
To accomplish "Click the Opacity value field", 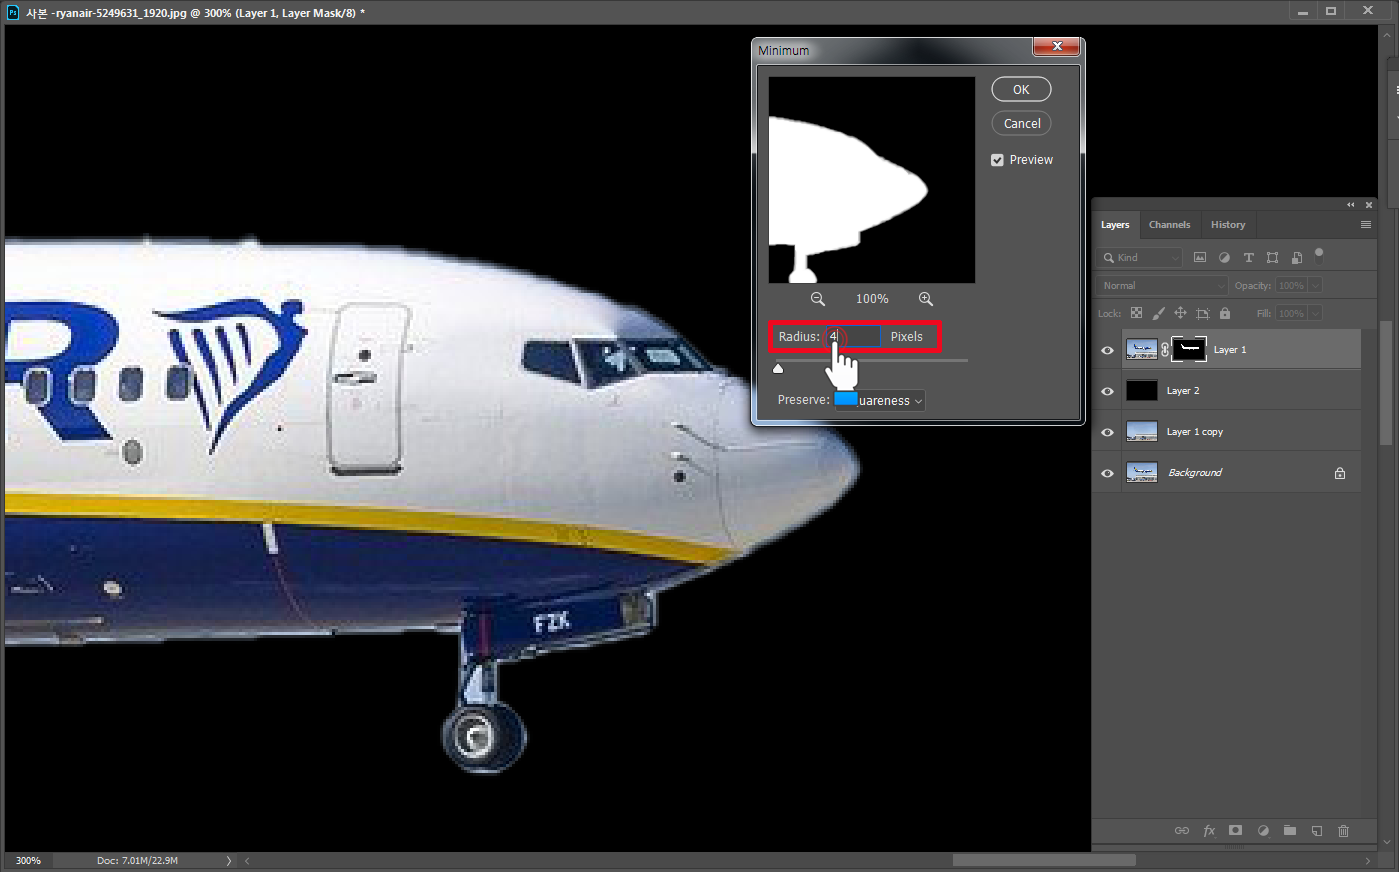I will [1291, 285].
